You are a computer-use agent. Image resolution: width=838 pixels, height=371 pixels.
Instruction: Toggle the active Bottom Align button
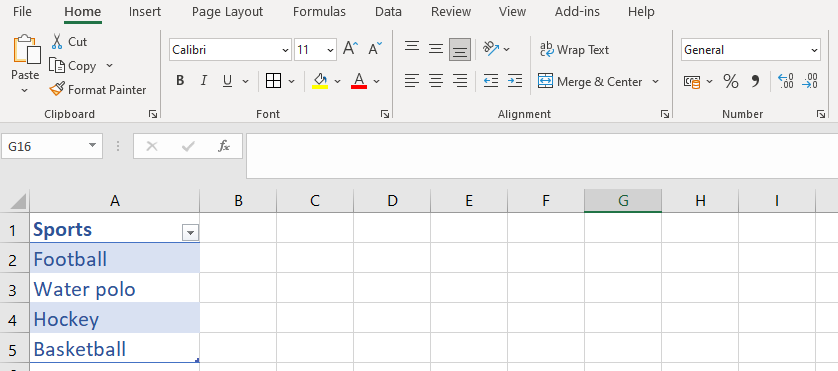click(x=460, y=49)
